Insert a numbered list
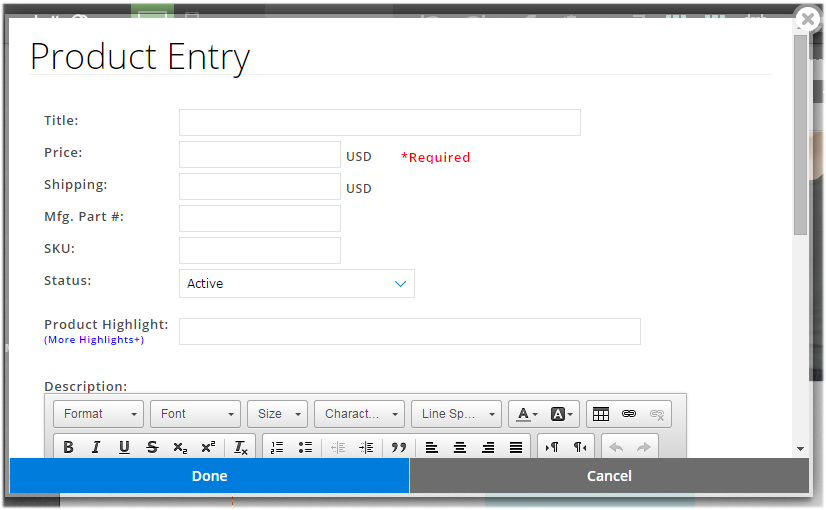 tap(277, 447)
